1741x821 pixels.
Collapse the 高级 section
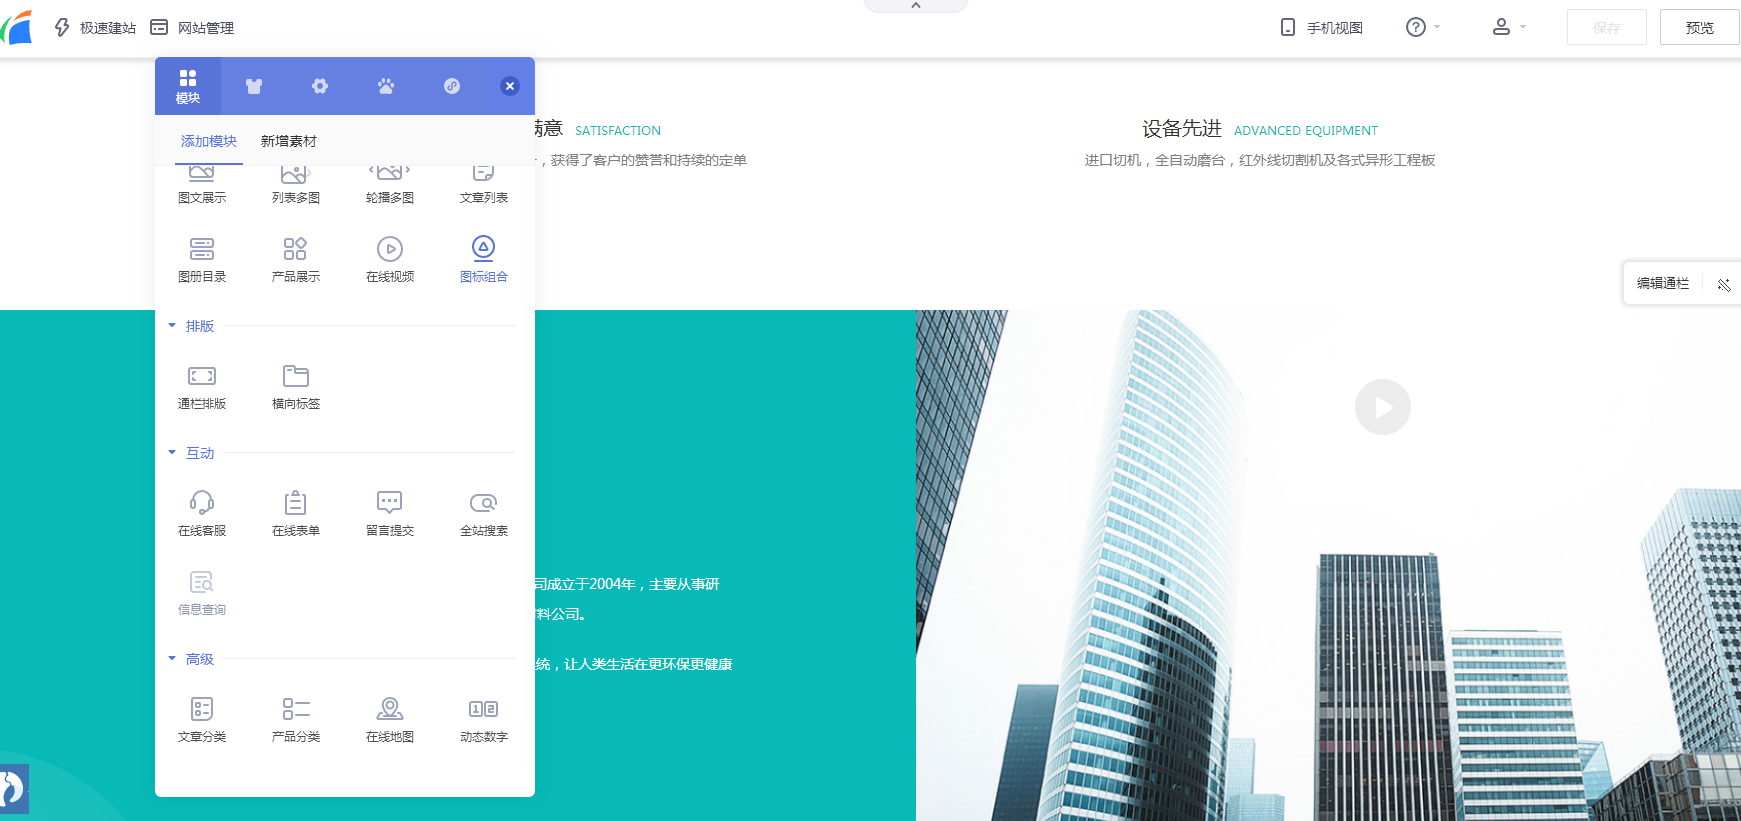pyautogui.click(x=173, y=659)
